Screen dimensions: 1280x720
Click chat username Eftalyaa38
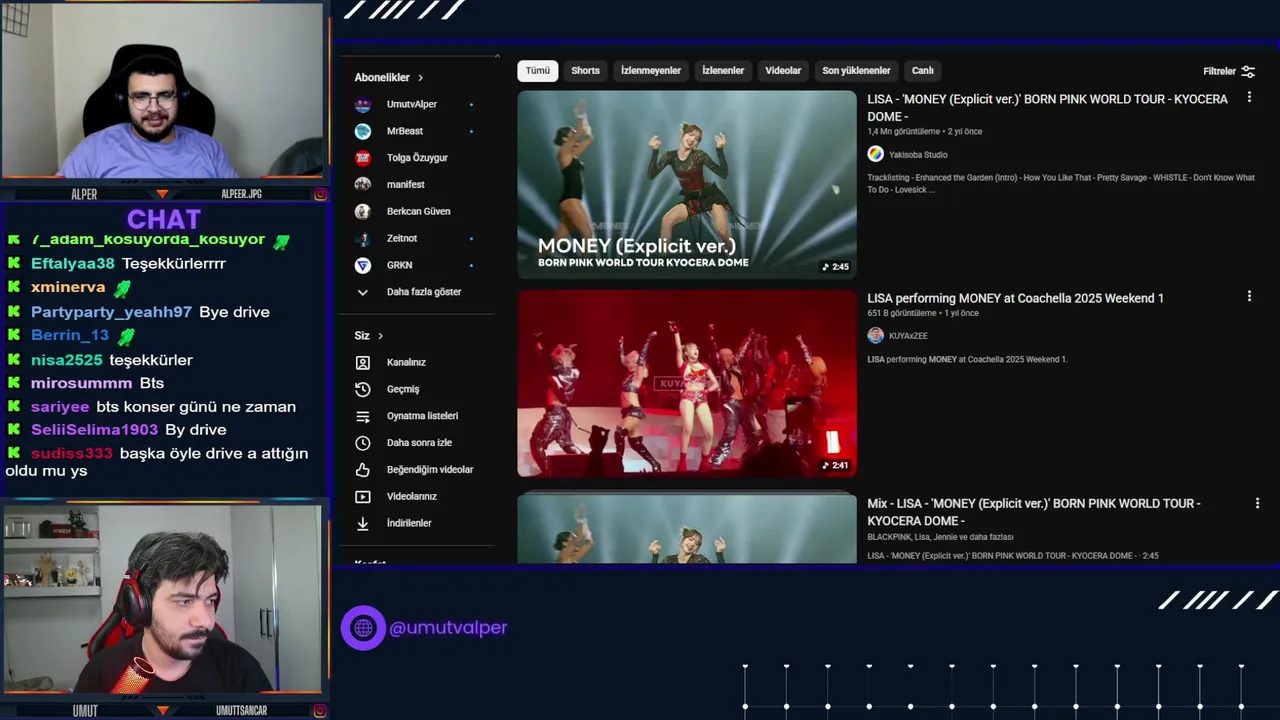(73, 264)
